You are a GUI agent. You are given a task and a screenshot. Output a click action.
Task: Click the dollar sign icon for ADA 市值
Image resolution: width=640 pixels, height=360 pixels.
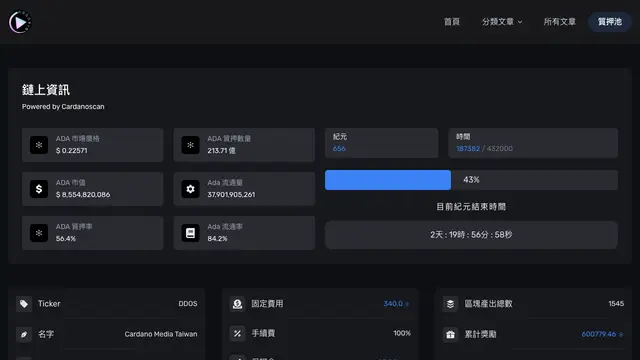click(x=39, y=189)
